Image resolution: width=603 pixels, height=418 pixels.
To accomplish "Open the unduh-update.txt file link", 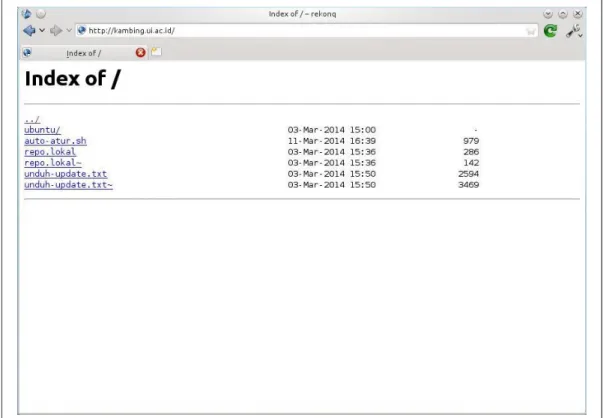I will pyautogui.click(x=66, y=174).
